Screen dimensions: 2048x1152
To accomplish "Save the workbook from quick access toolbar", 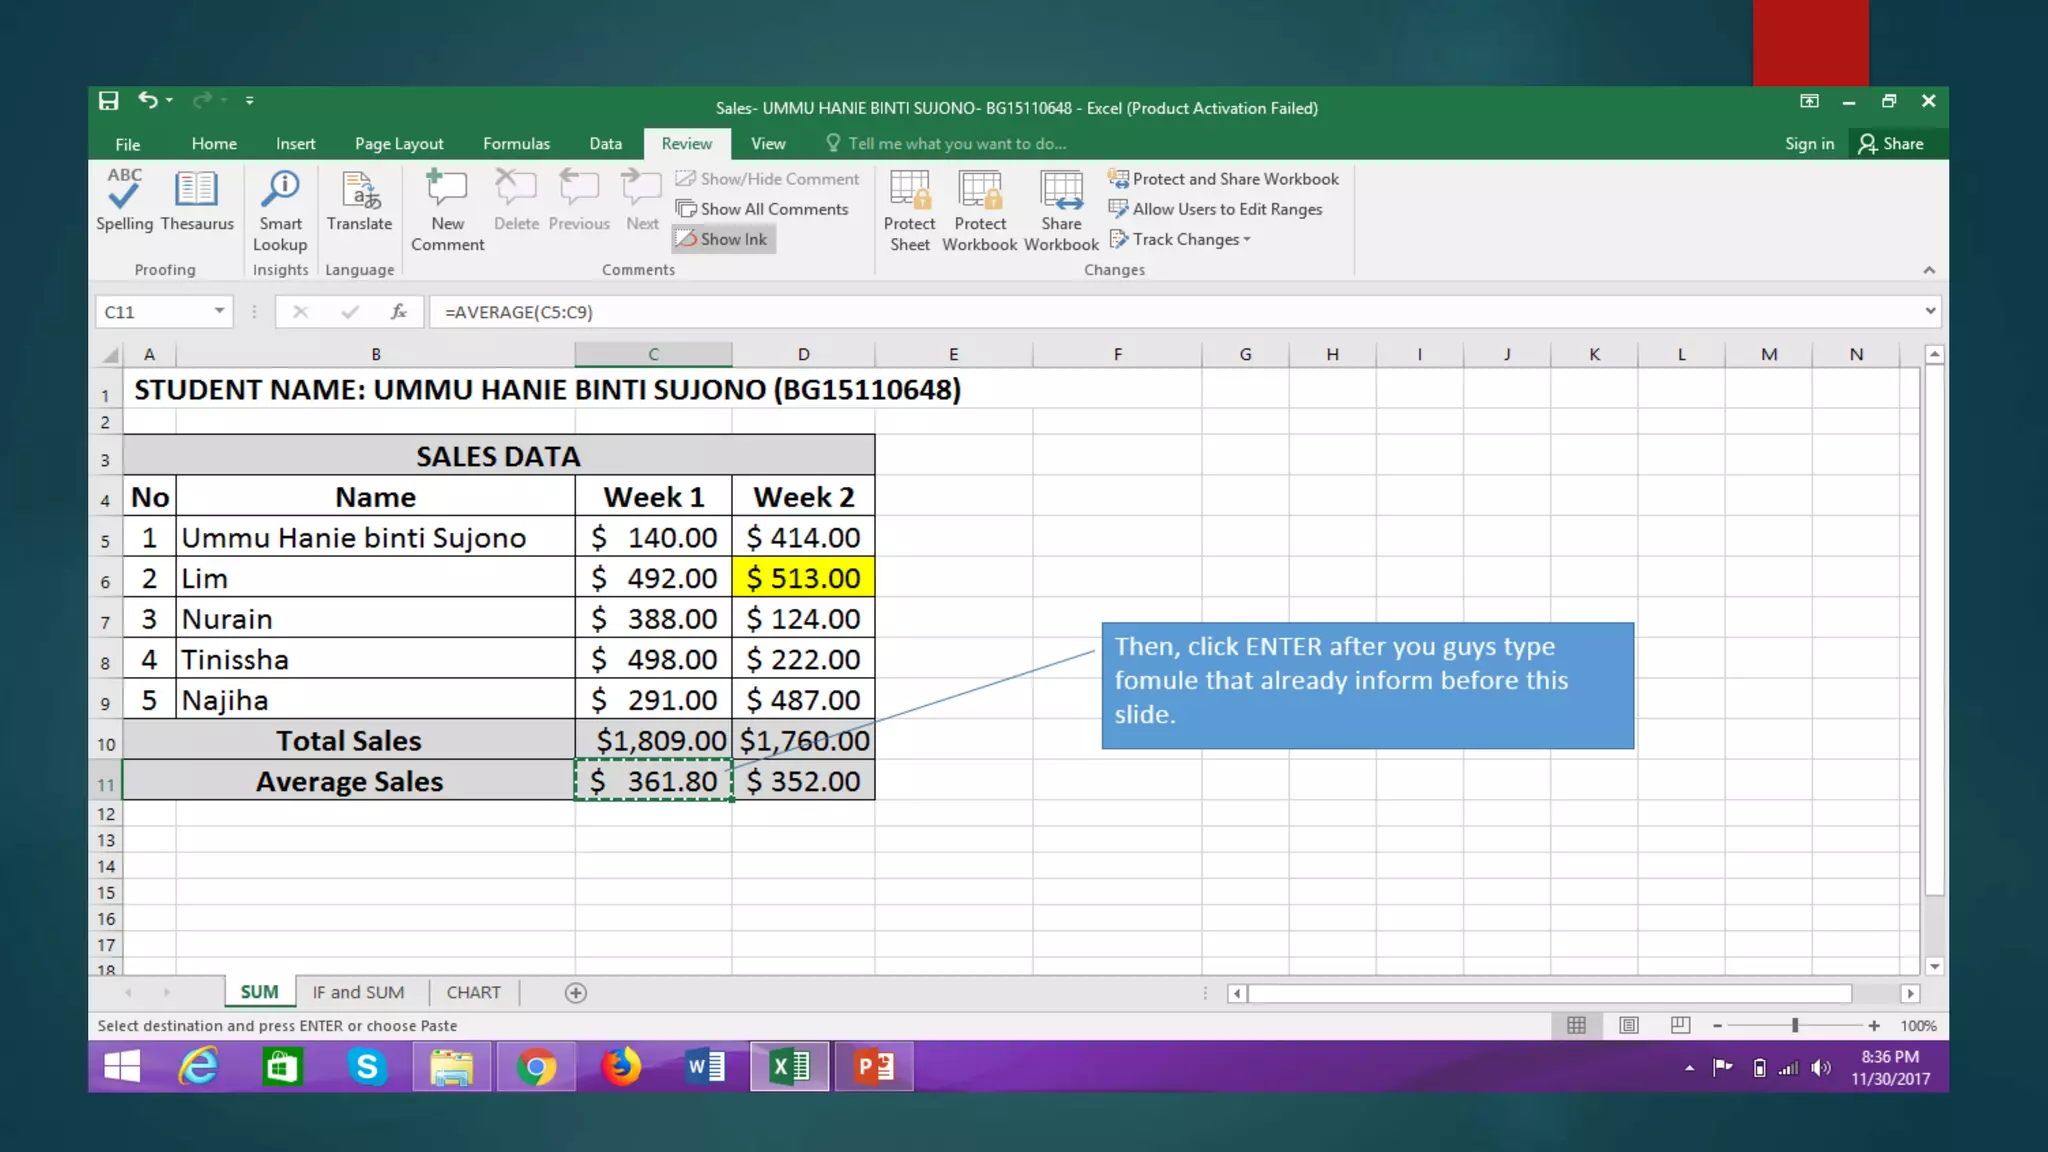I will (x=109, y=100).
